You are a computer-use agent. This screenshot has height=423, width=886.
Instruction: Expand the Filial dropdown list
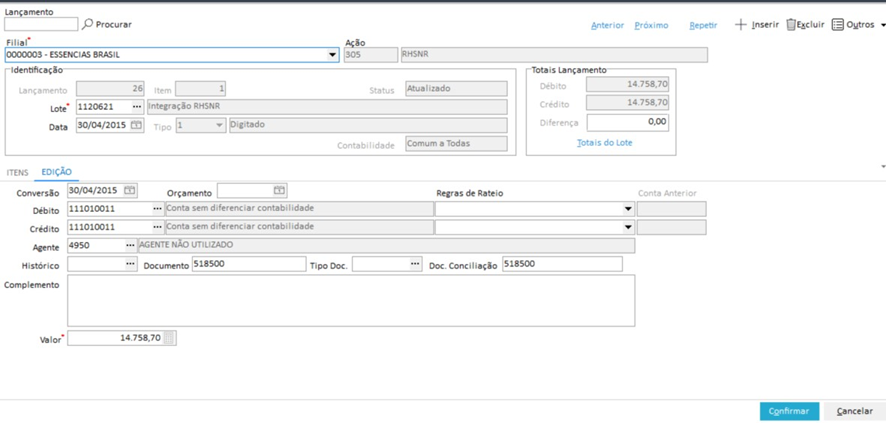[333, 55]
